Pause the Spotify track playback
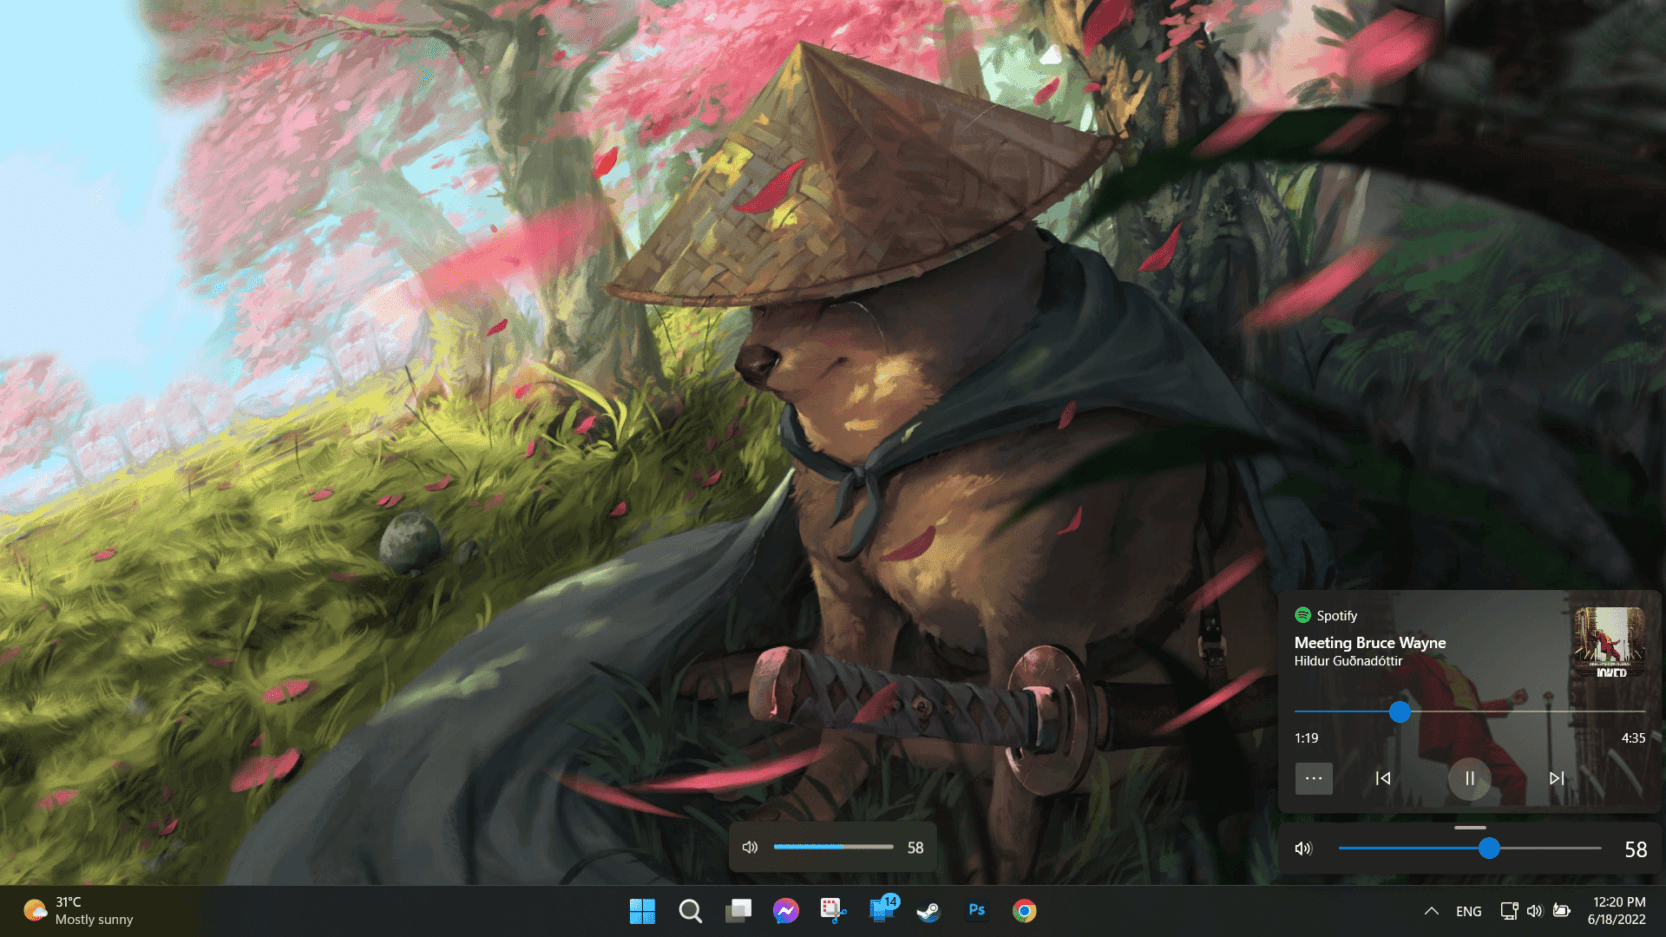 pos(1469,778)
